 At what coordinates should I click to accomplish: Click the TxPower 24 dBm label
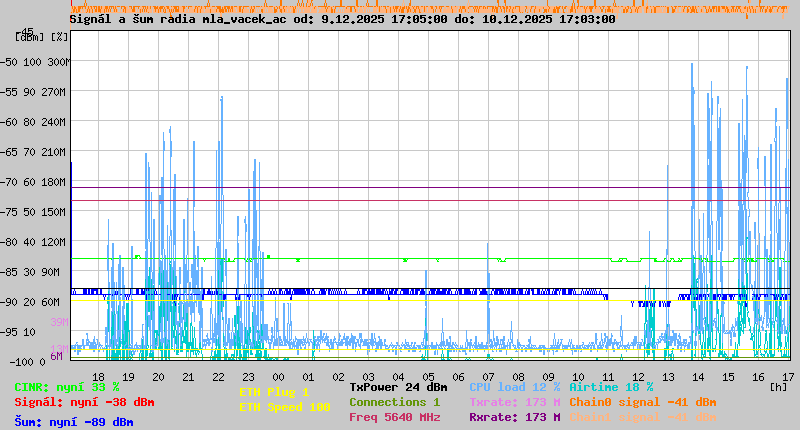pyautogui.click(x=398, y=387)
